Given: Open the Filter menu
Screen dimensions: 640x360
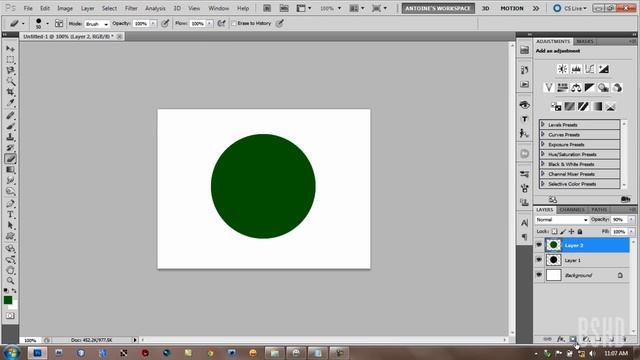Looking at the screenshot, I should [x=131, y=8].
